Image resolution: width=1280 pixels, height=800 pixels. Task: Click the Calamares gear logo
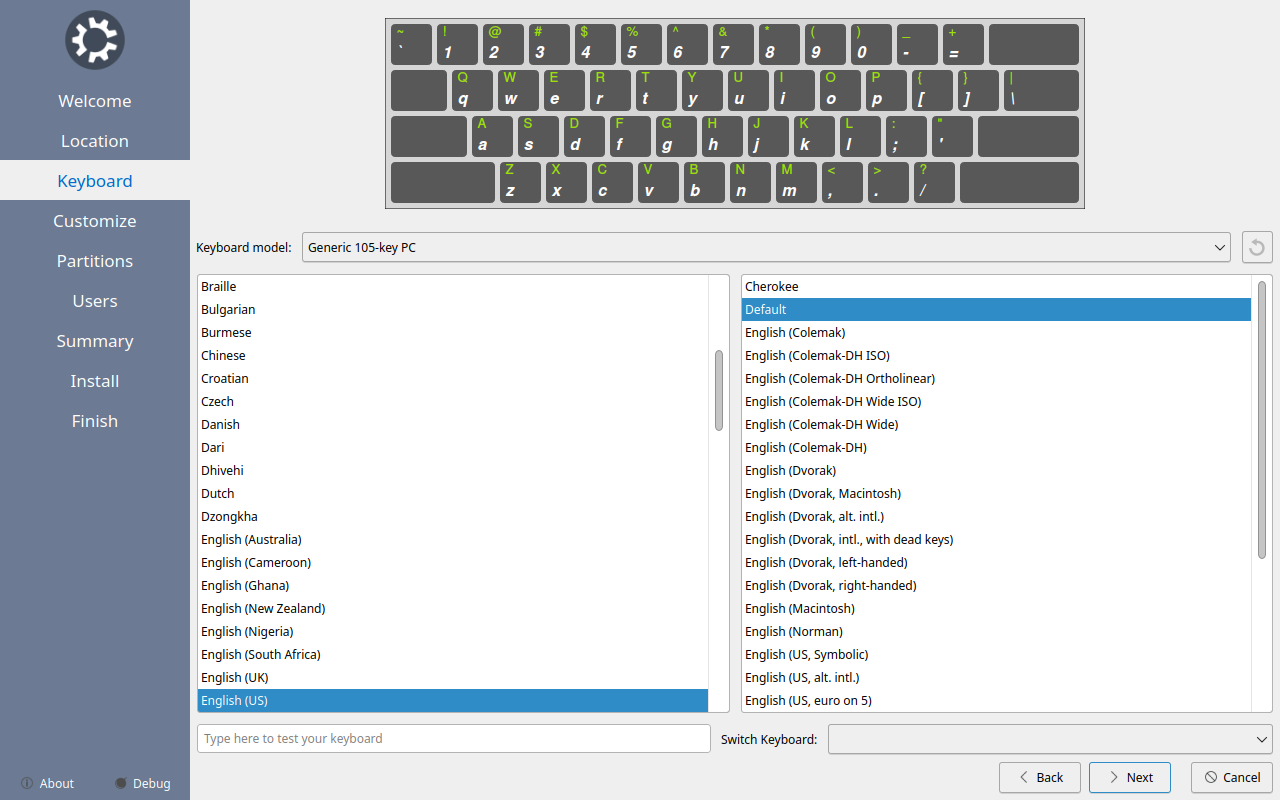click(x=95, y=40)
